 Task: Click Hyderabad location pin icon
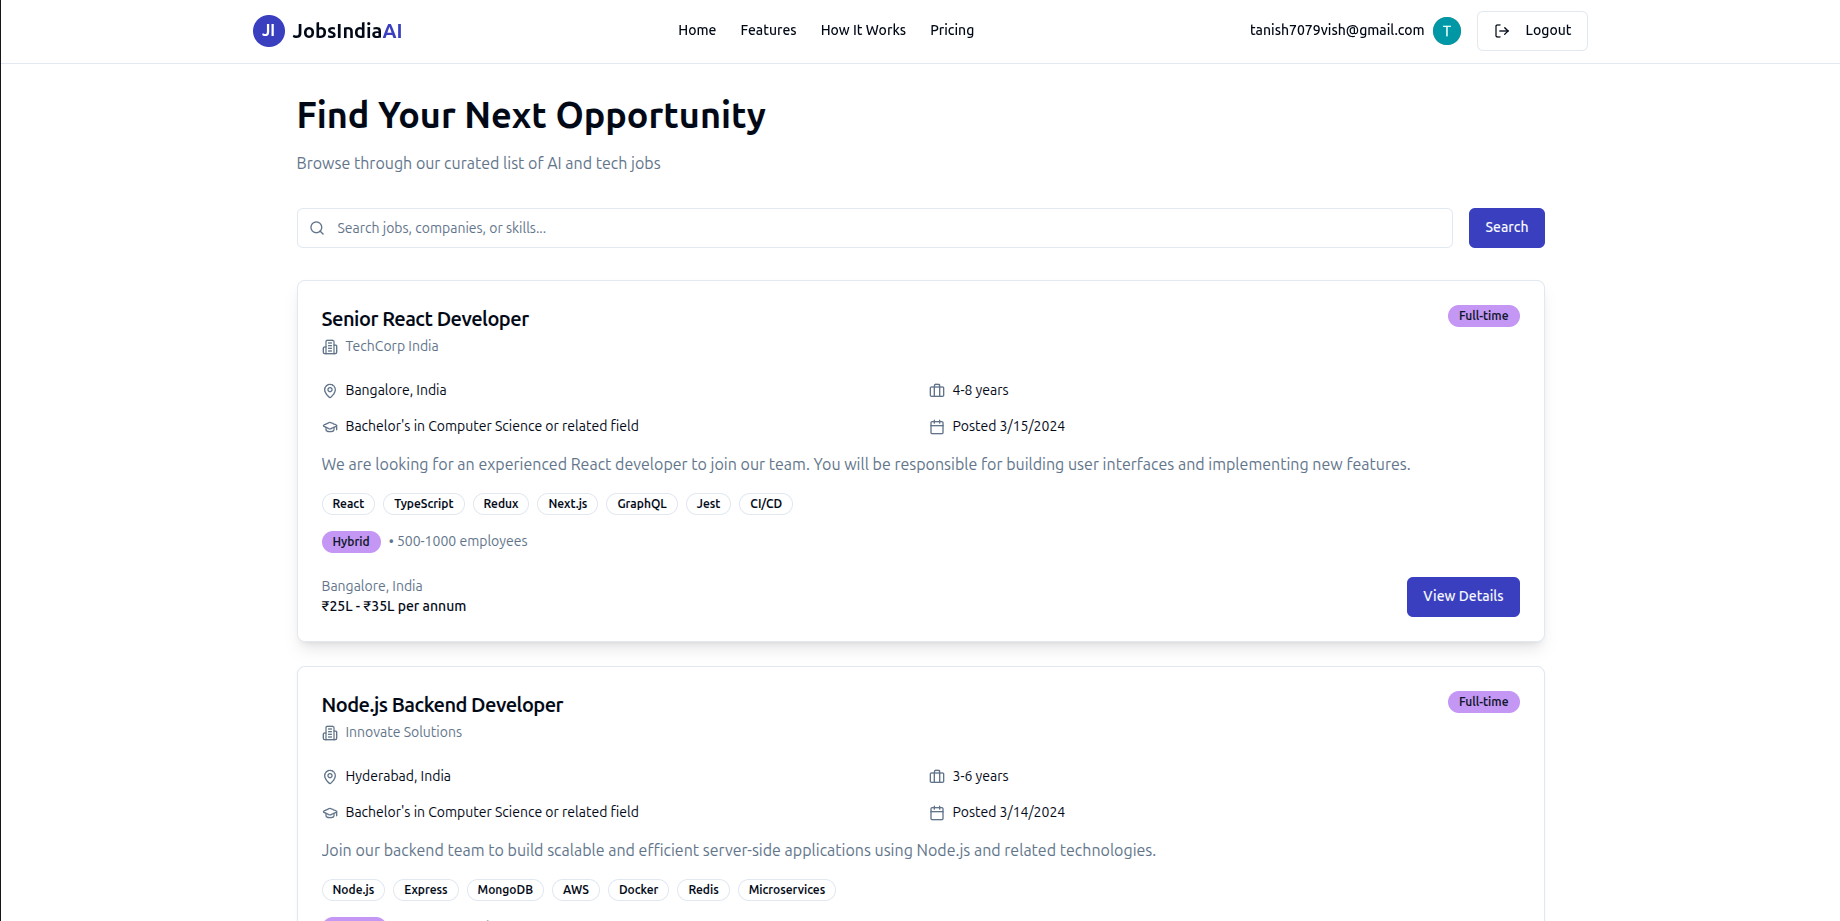point(330,777)
